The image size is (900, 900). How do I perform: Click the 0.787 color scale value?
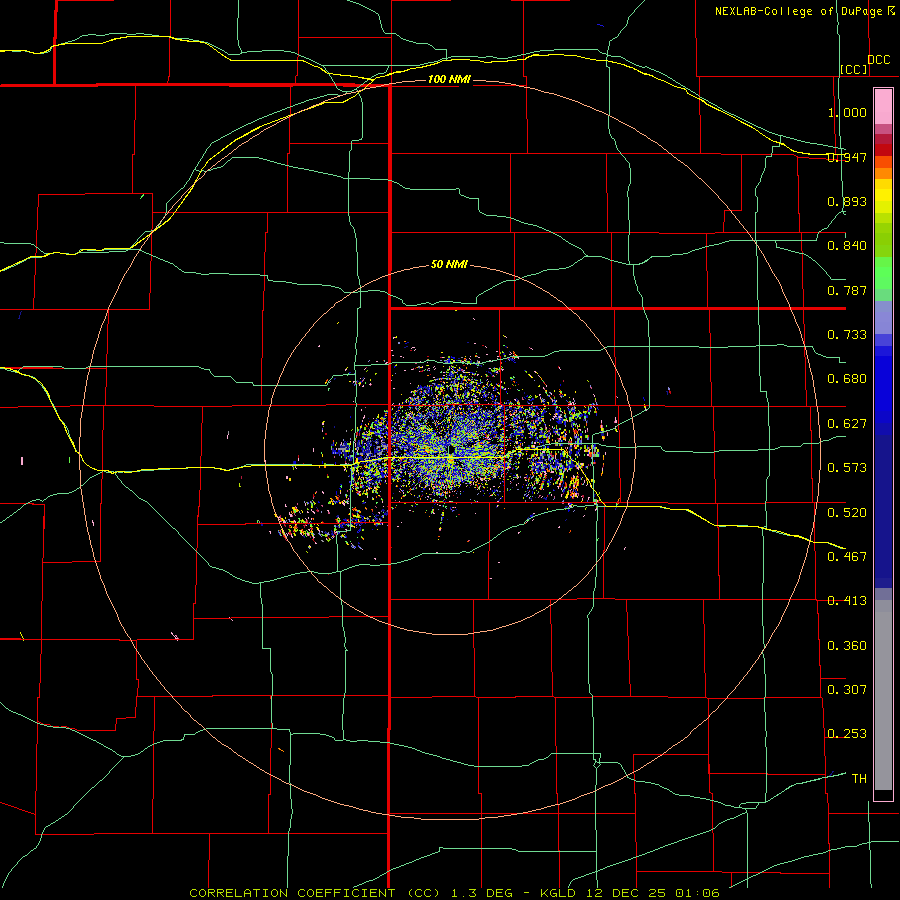(847, 290)
